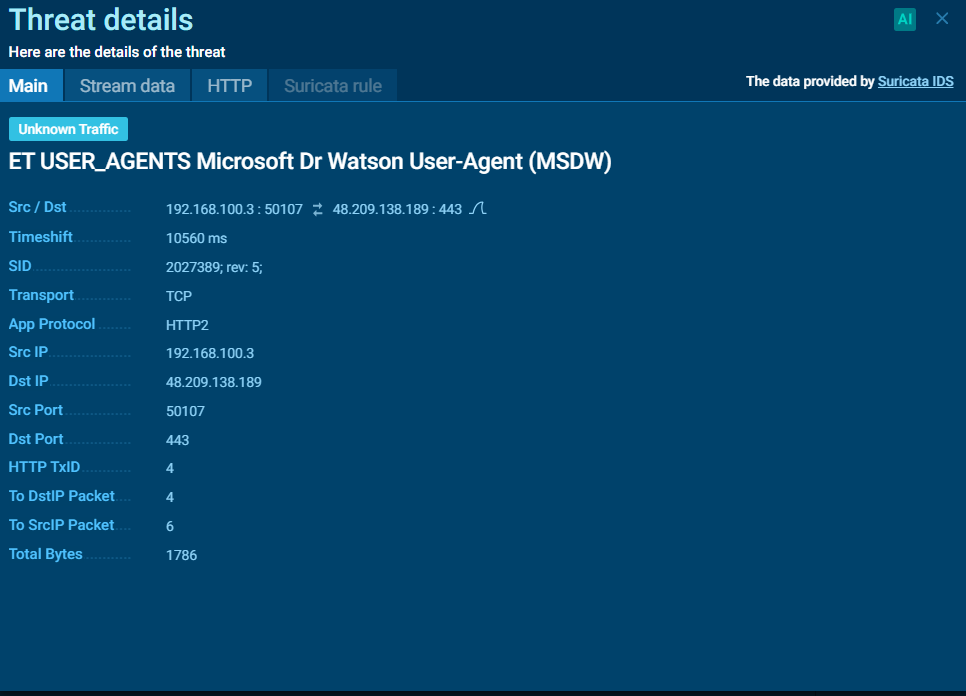Click the Src Port field label
The image size is (966, 696).
(x=36, y=410)
